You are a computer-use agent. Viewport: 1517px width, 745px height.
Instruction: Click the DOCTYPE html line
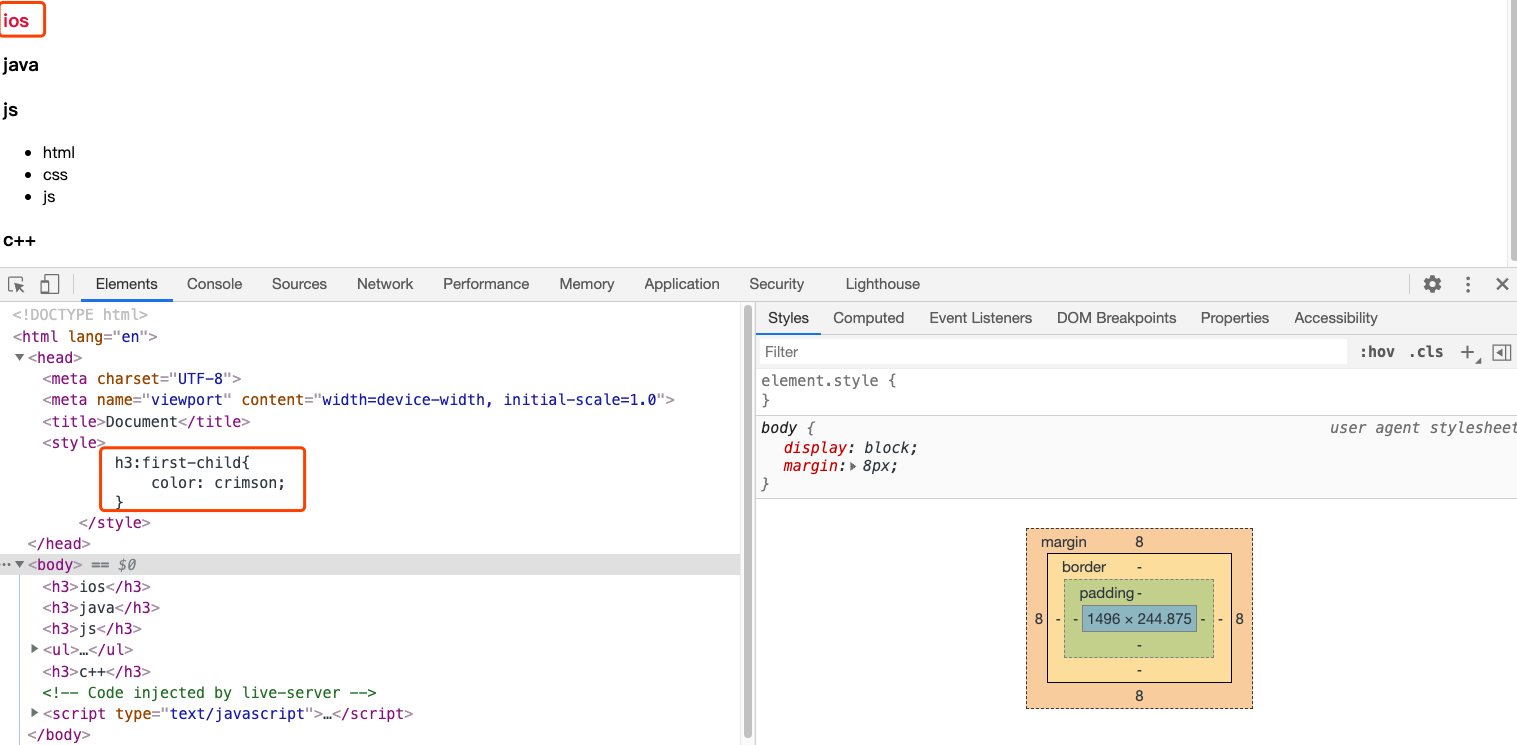tap(80, 315)
